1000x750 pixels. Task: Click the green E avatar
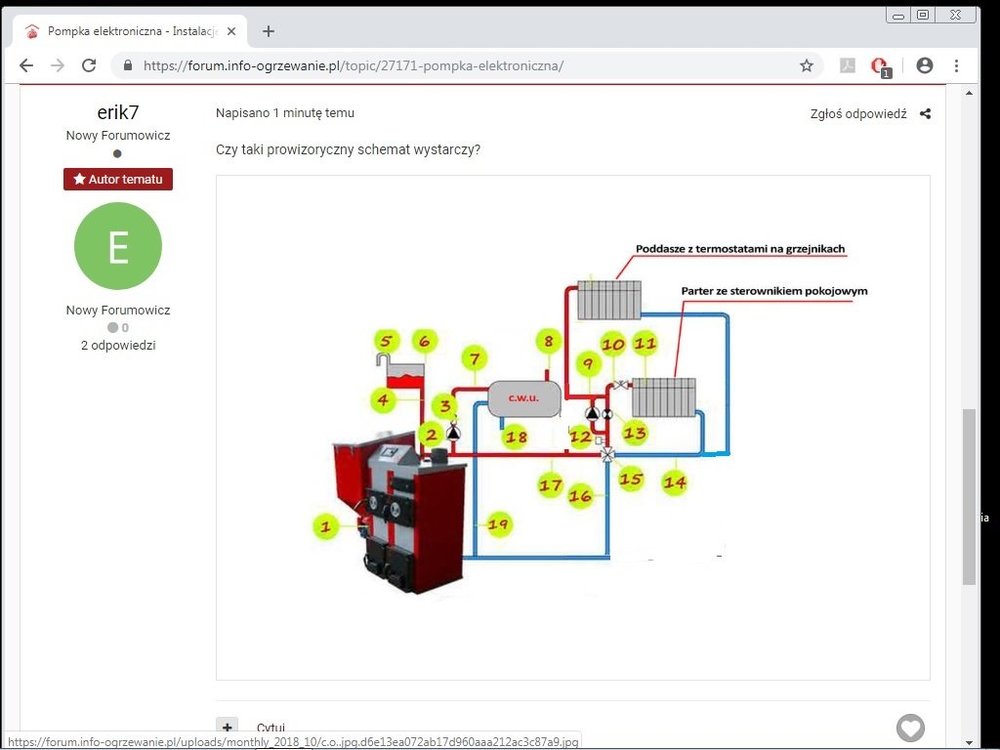pos(118,246)
